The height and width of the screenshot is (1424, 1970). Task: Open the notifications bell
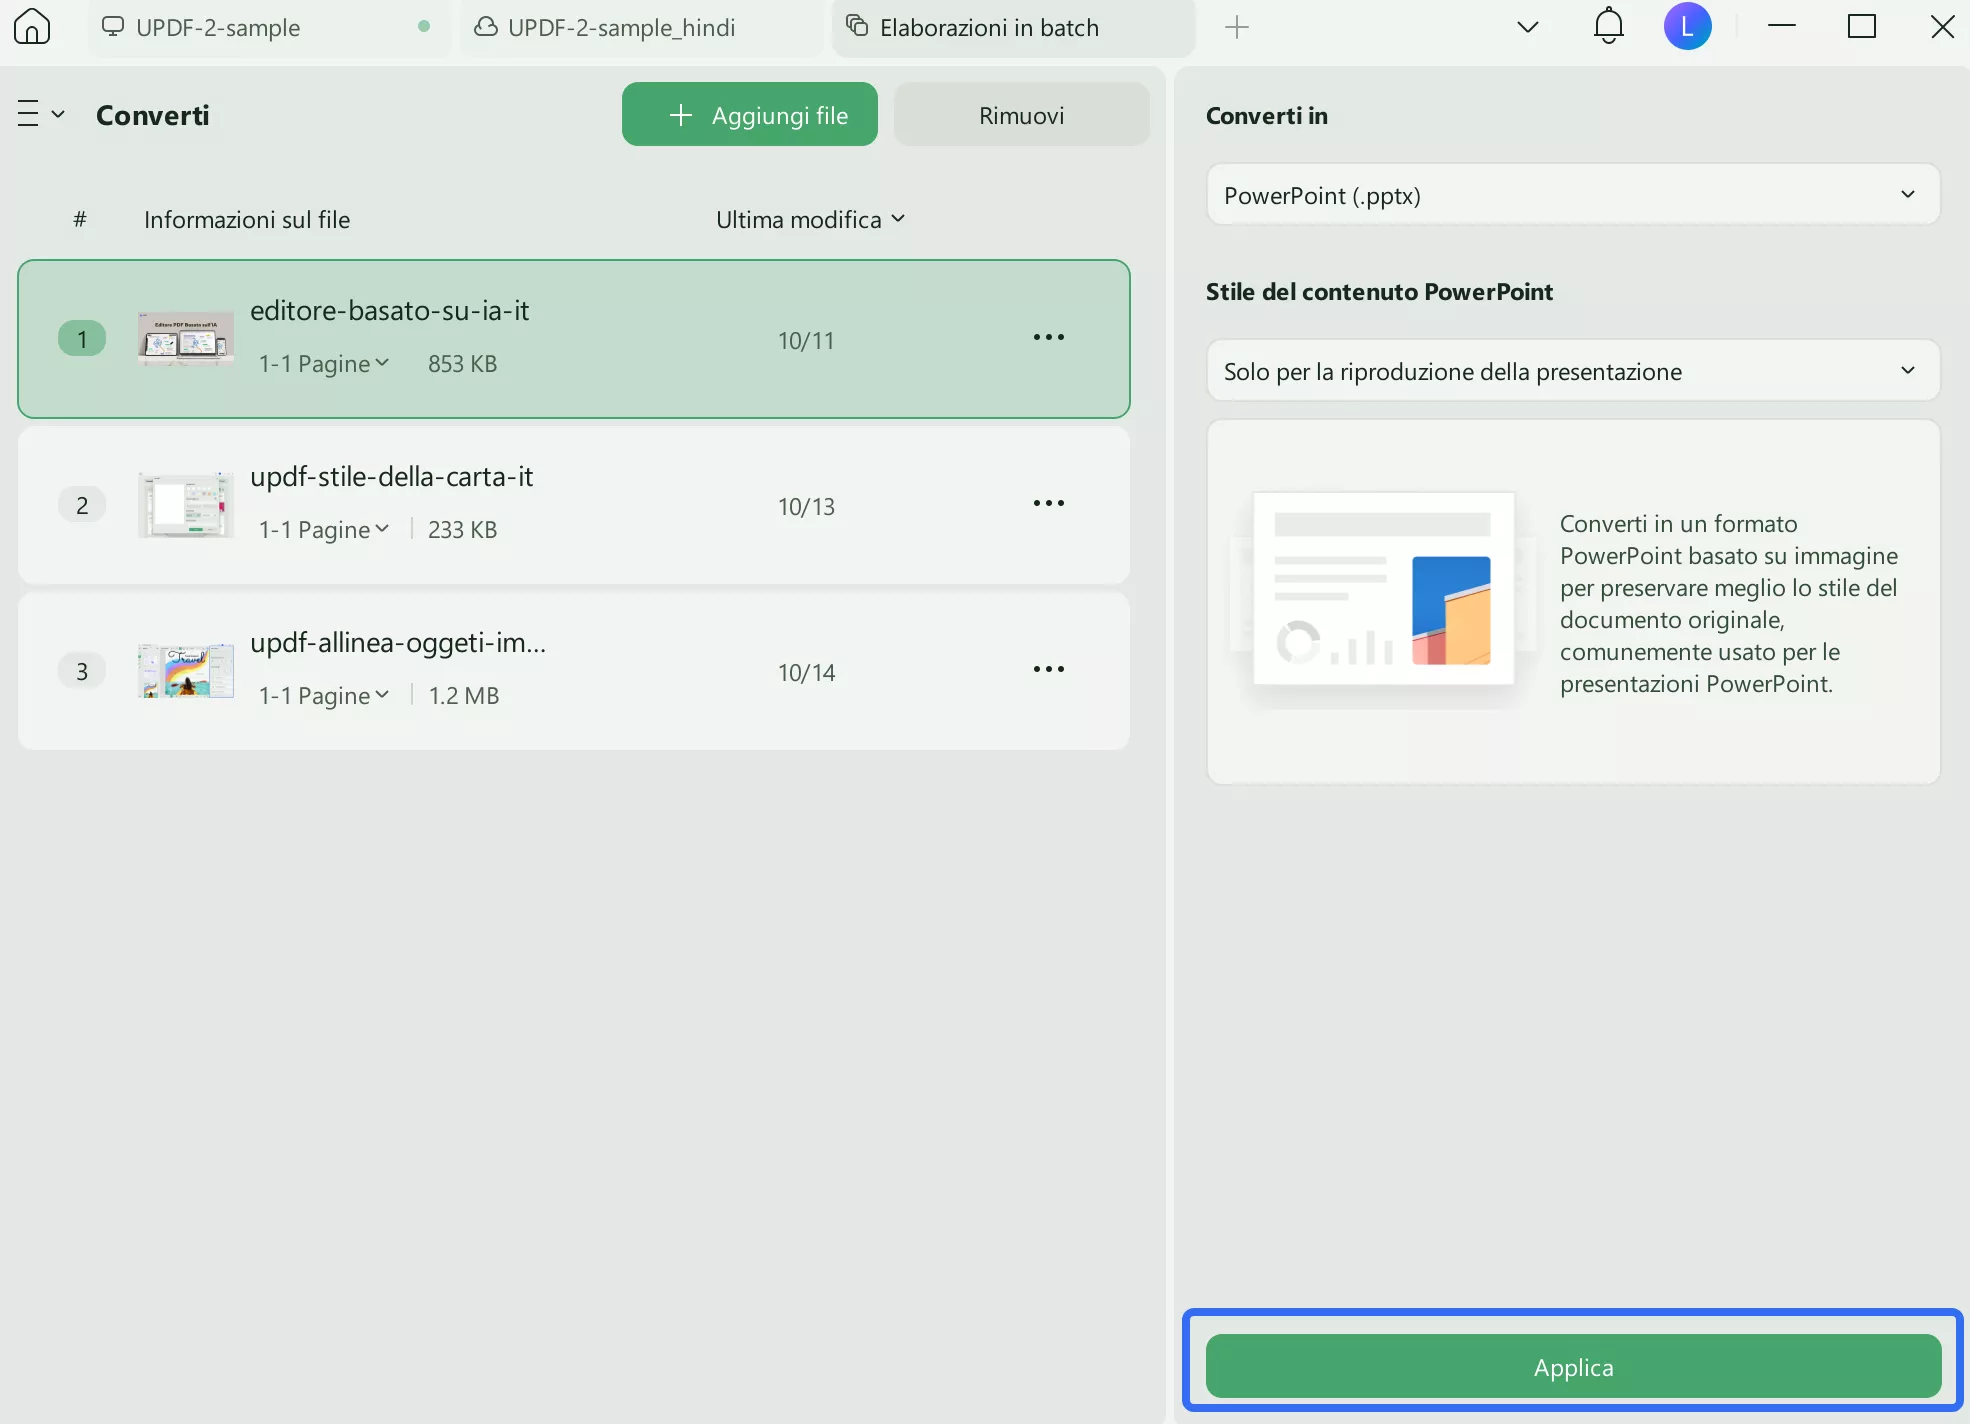1608,27
